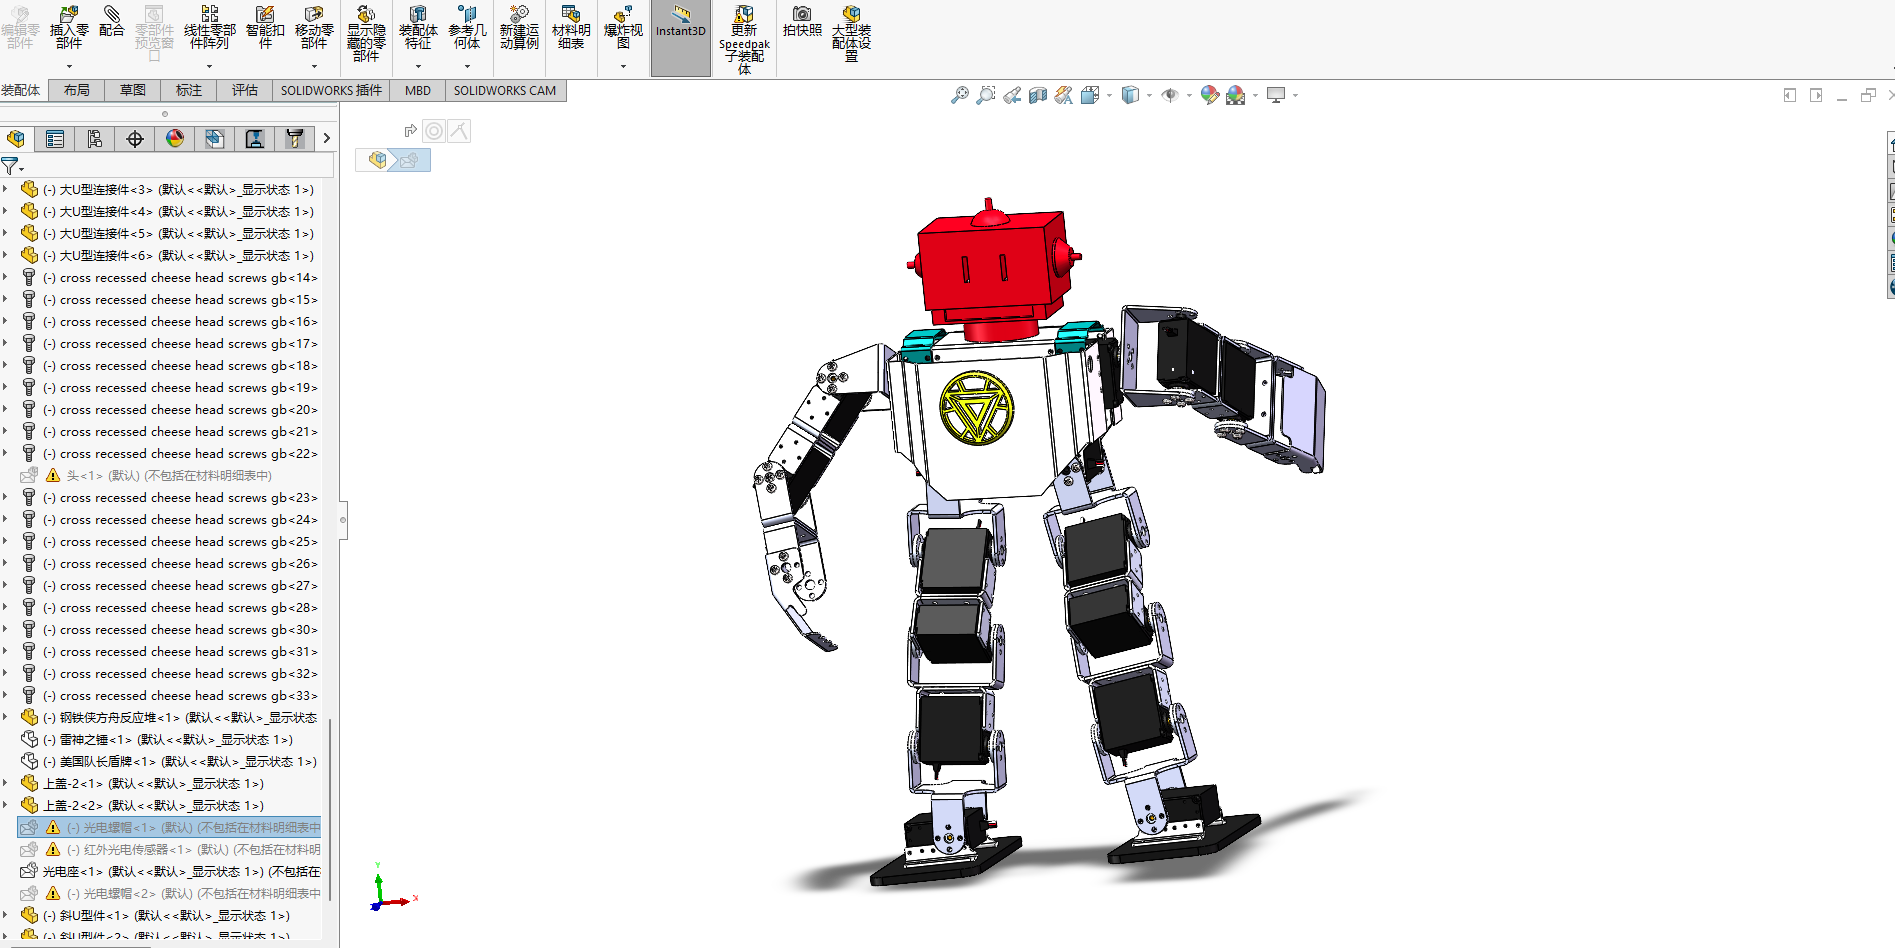Expand cross recessed cheese head screws gb<14>

[x=5, y=277]
